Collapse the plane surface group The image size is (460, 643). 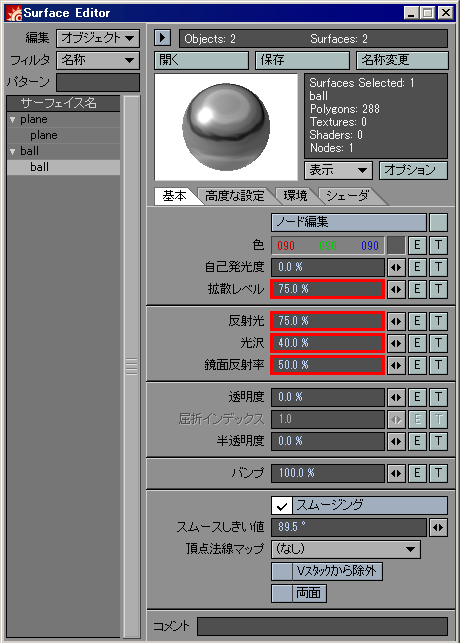click(x=13, y=120)
